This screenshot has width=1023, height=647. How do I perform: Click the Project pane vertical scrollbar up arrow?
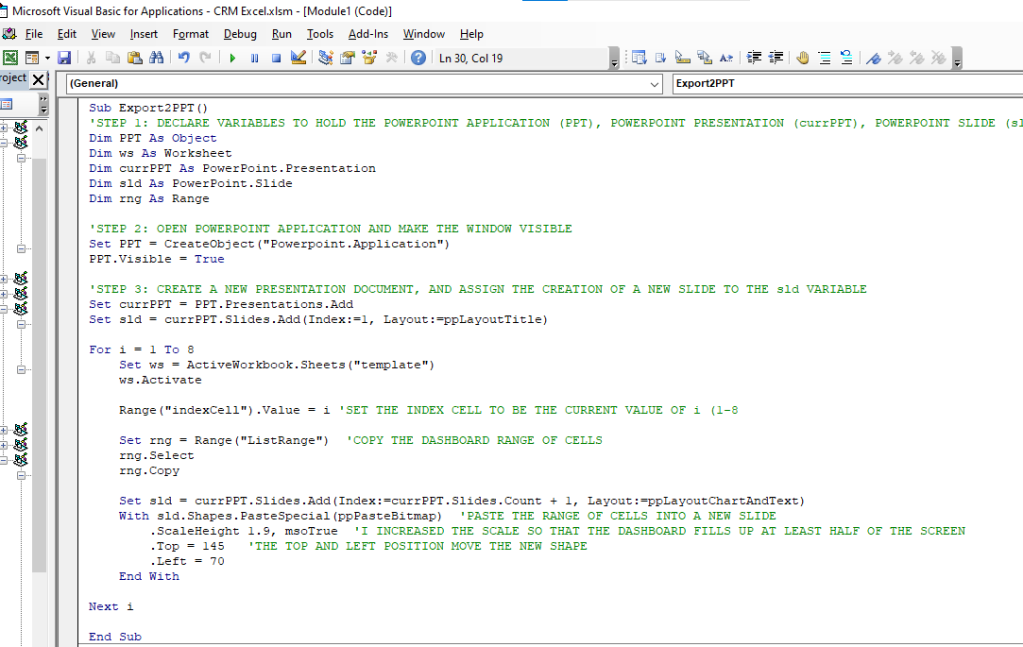(39, 128)
